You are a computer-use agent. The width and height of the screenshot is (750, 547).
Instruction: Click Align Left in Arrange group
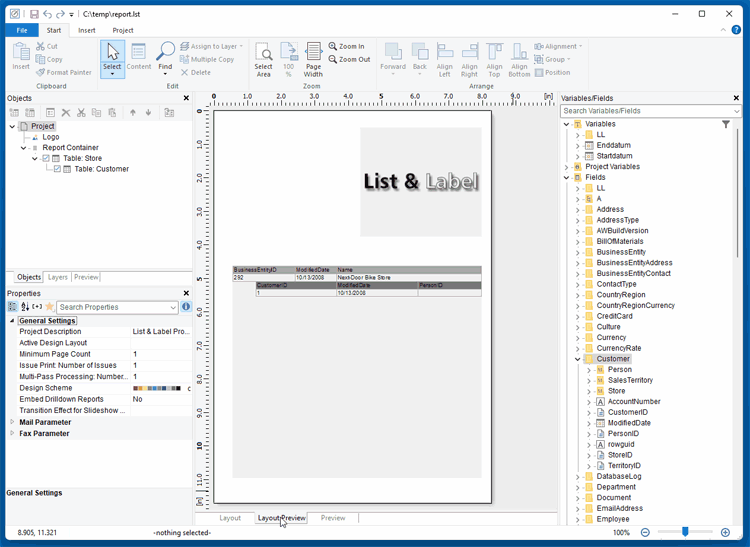[445, 60]
